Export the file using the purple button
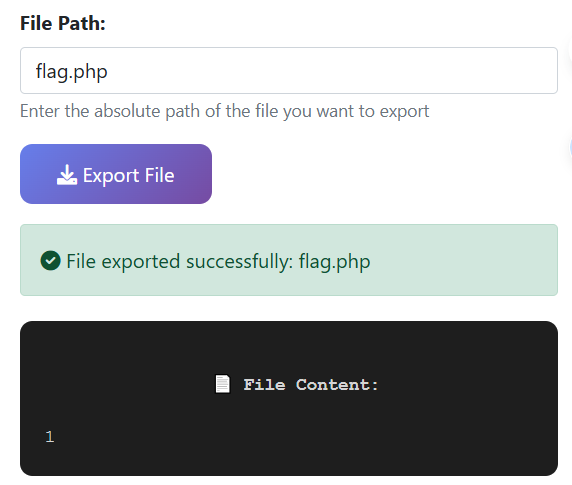The width and height of the screenshot is (572, 485). pyautogui.click(x=116, y=174)
